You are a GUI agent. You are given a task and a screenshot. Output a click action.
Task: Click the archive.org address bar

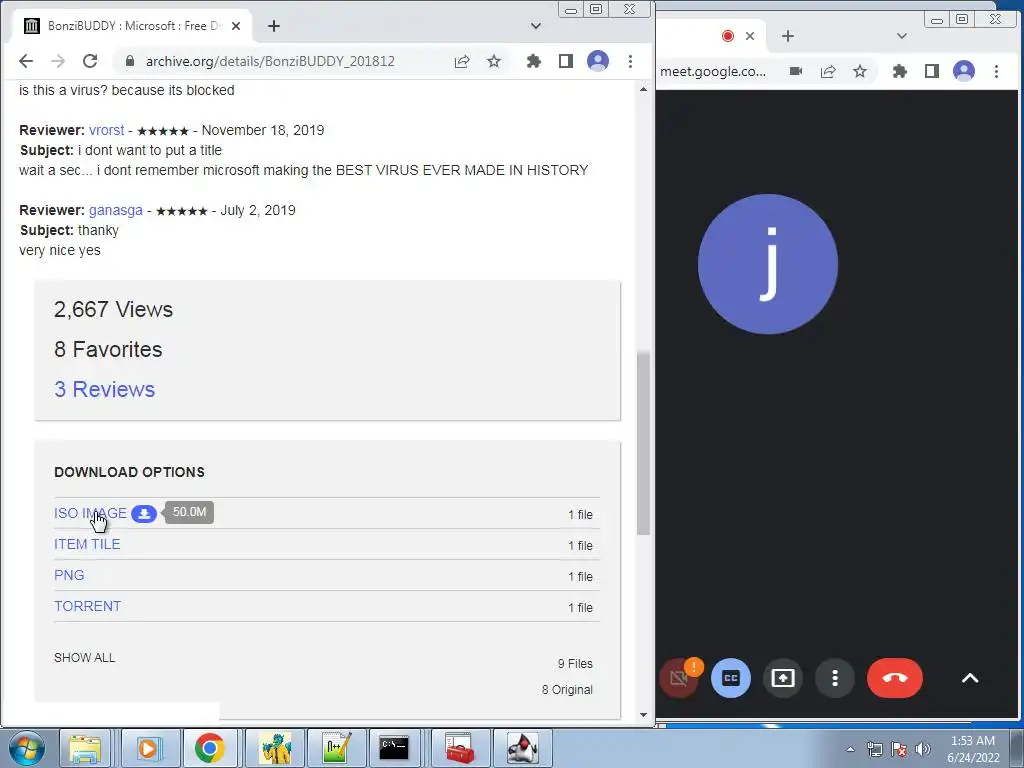pyautogui.click(x=270, y=61)
